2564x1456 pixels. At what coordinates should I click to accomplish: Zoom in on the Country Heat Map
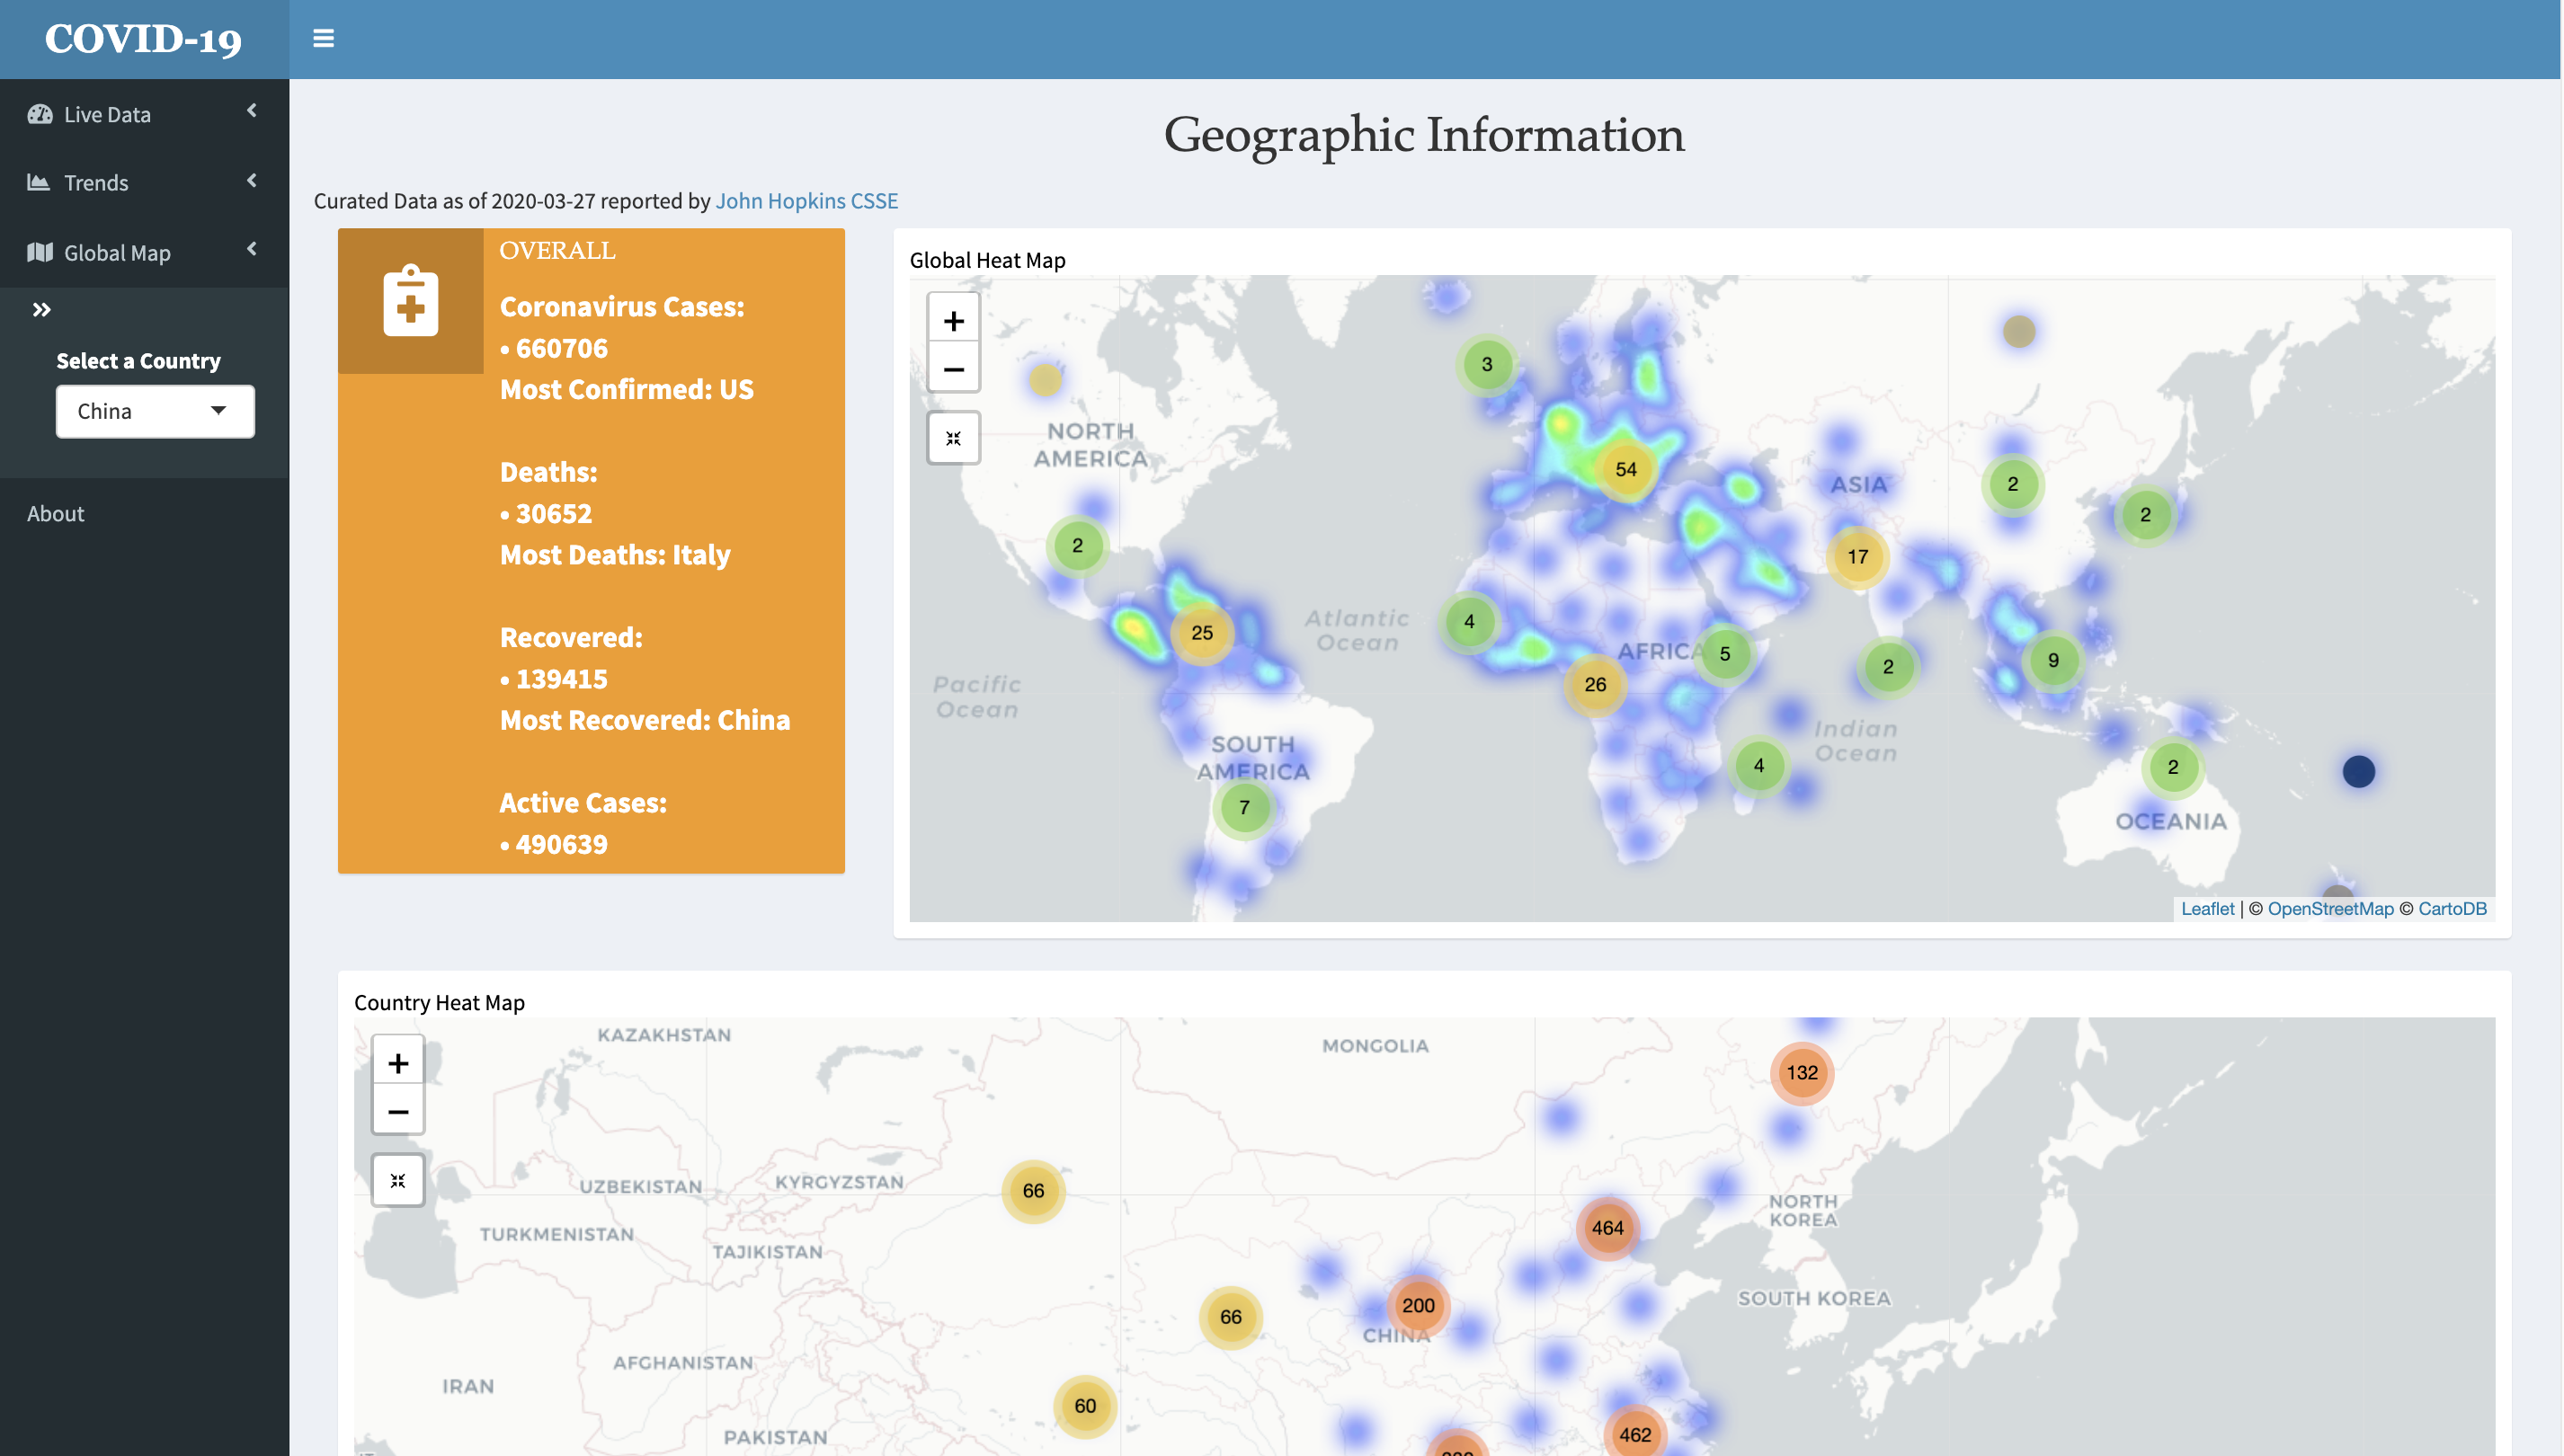pyautogui.click(x=398, y=1062)
